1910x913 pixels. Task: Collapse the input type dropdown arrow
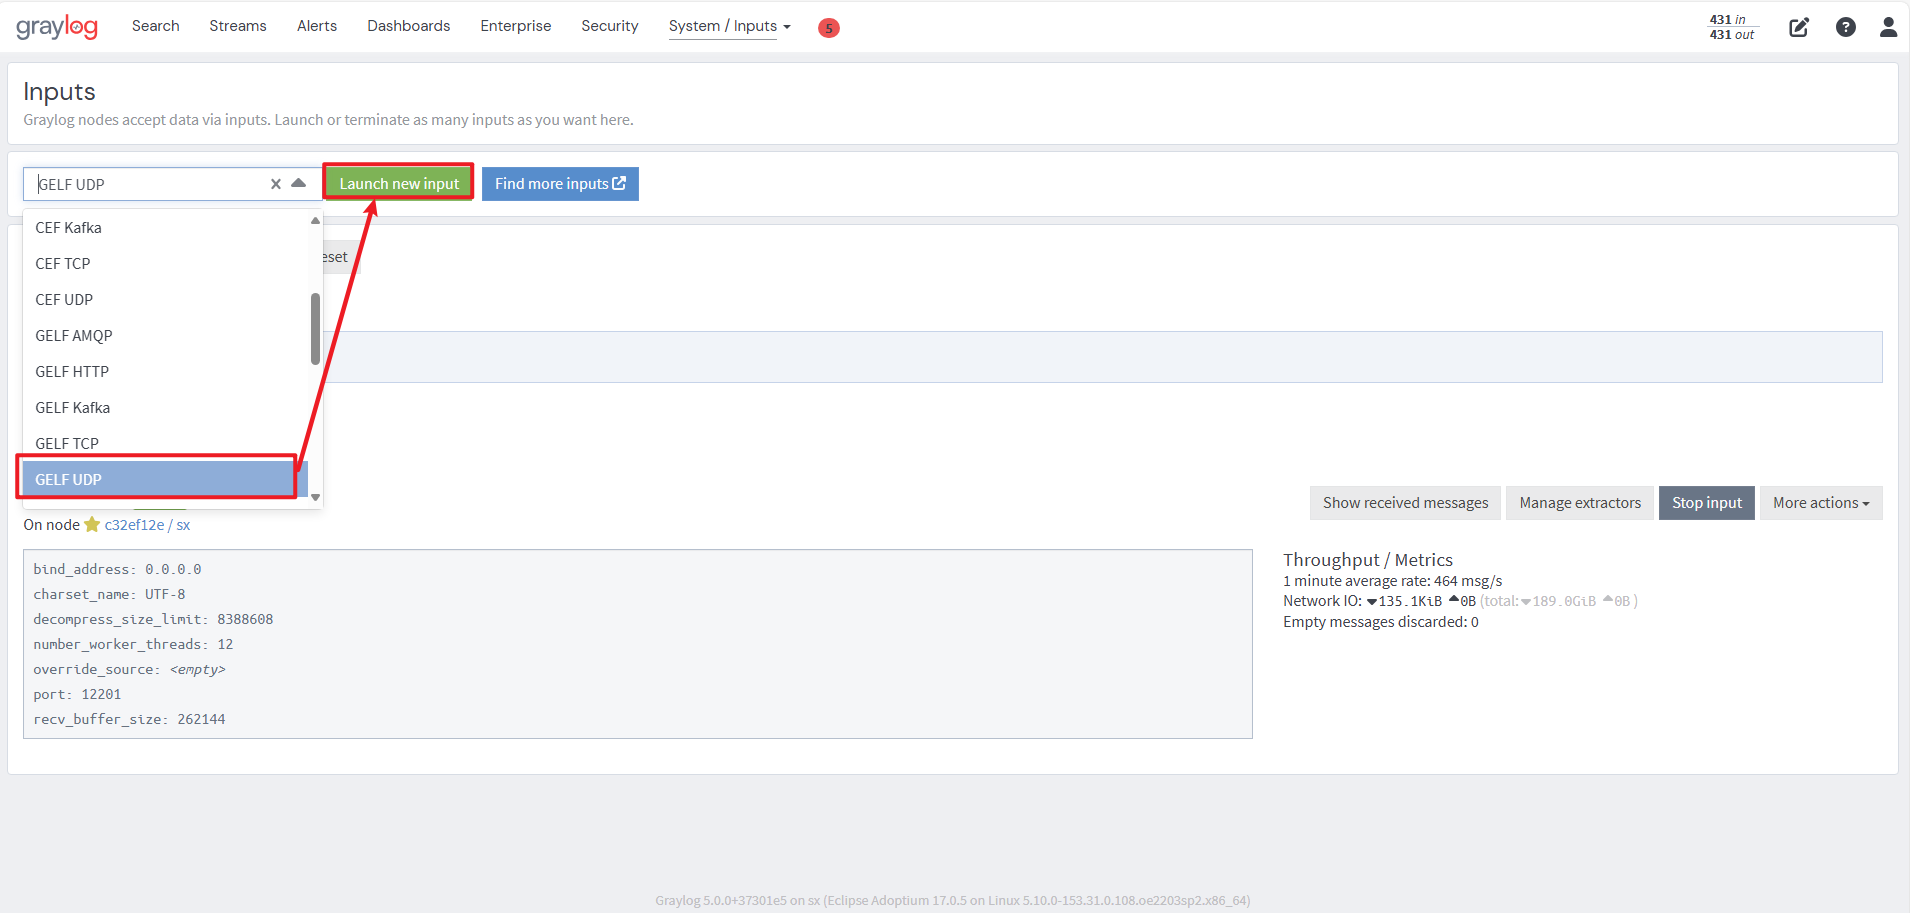pyautogui.click(x=298, y=184)
